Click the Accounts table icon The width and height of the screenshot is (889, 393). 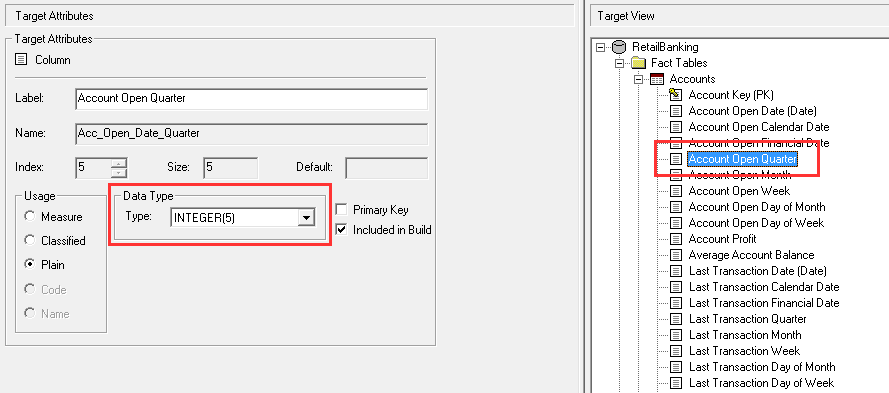(657, 79)
